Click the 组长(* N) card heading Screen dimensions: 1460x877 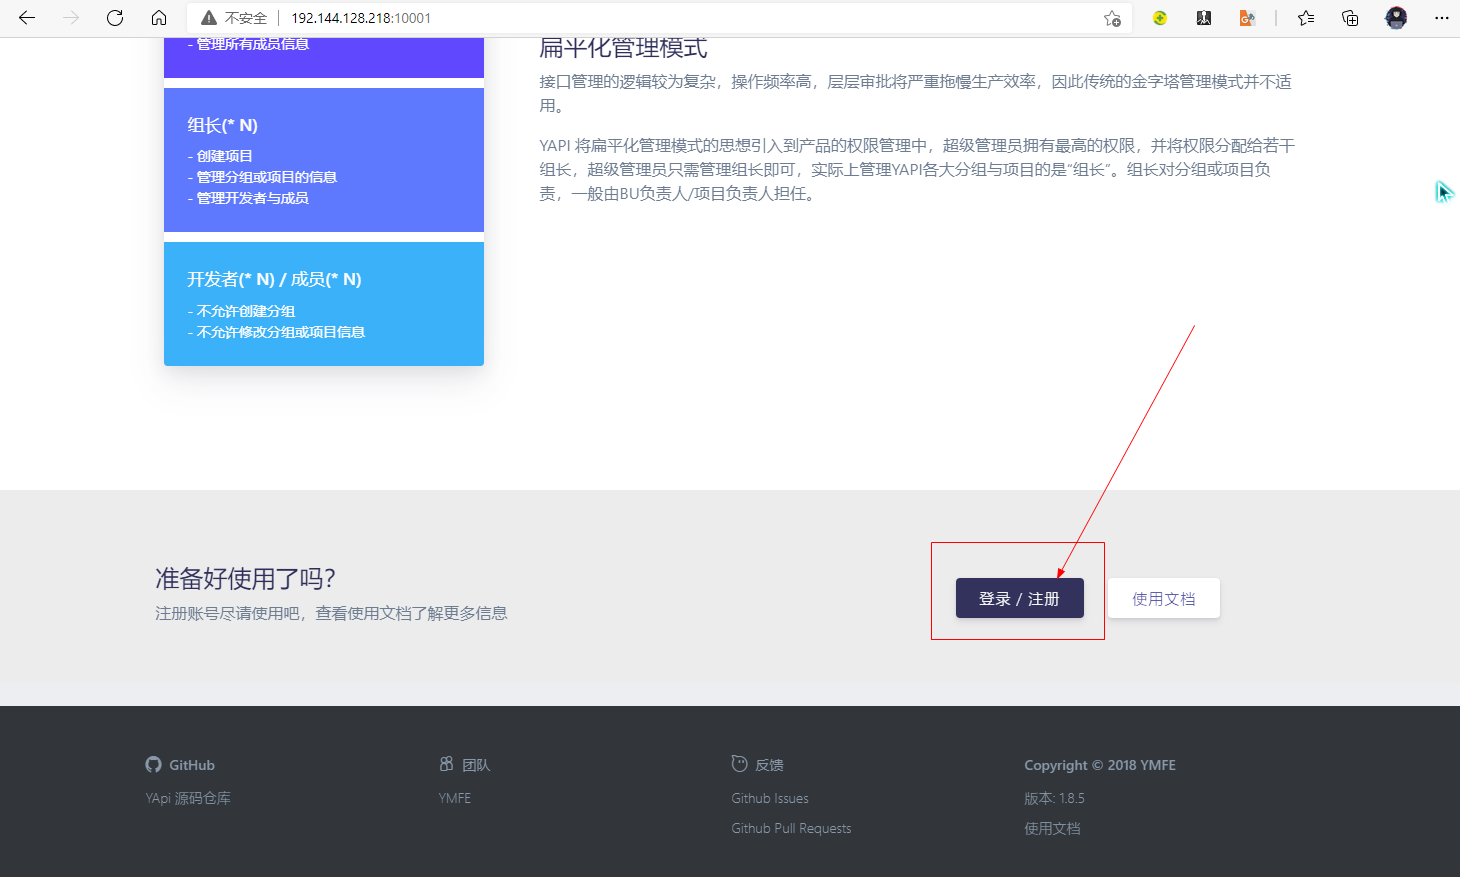[222, 125]
